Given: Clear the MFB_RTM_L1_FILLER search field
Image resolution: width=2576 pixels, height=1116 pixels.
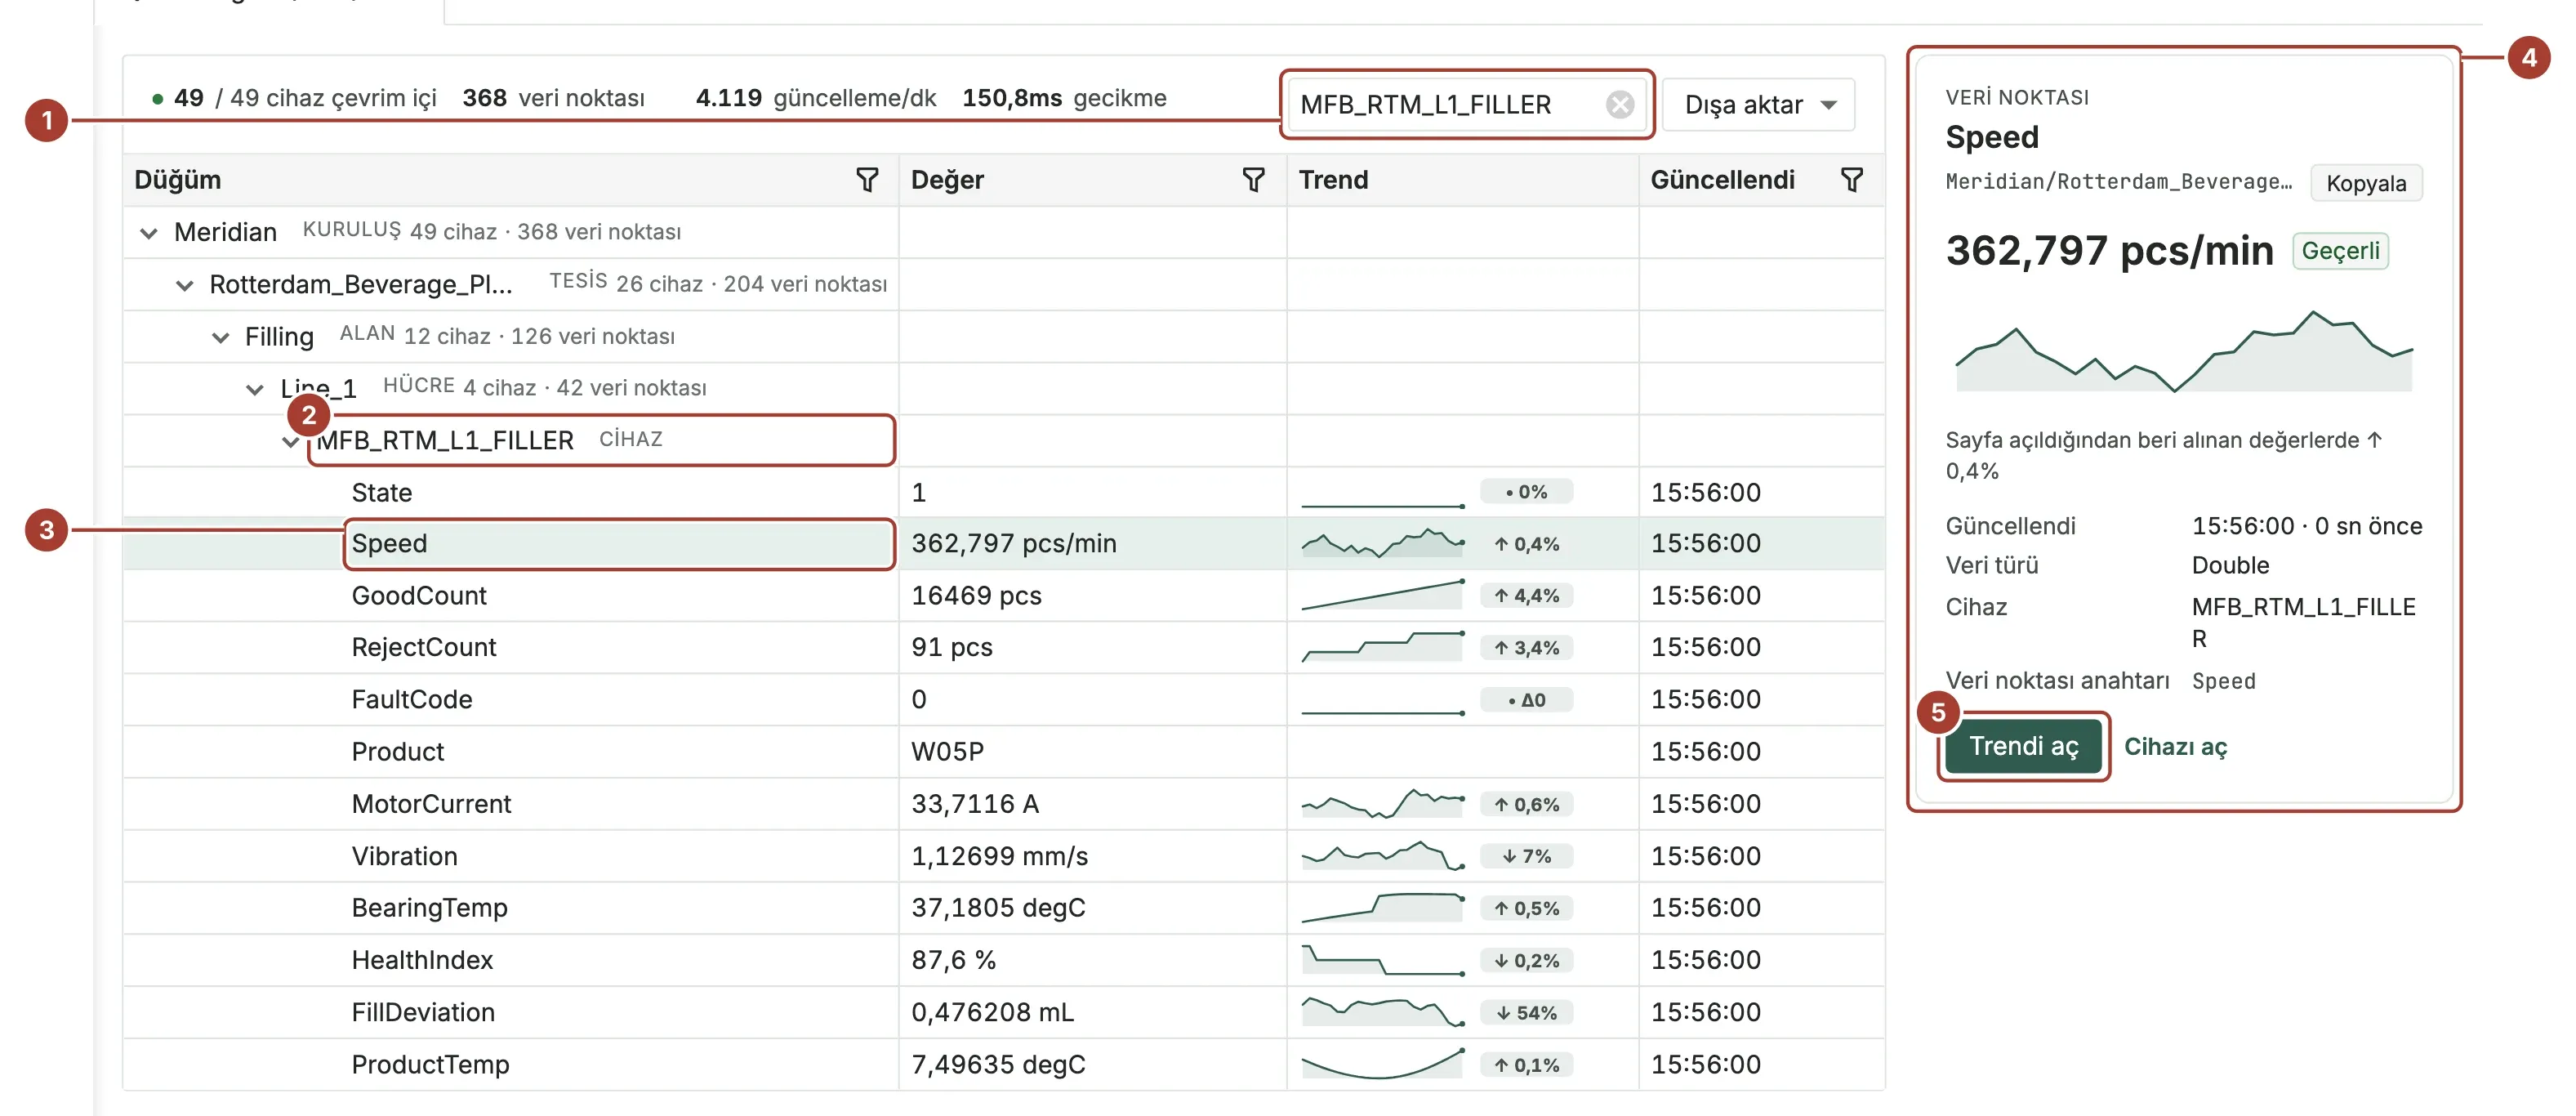Looking at the screenshot, I should pos(1619,104).
